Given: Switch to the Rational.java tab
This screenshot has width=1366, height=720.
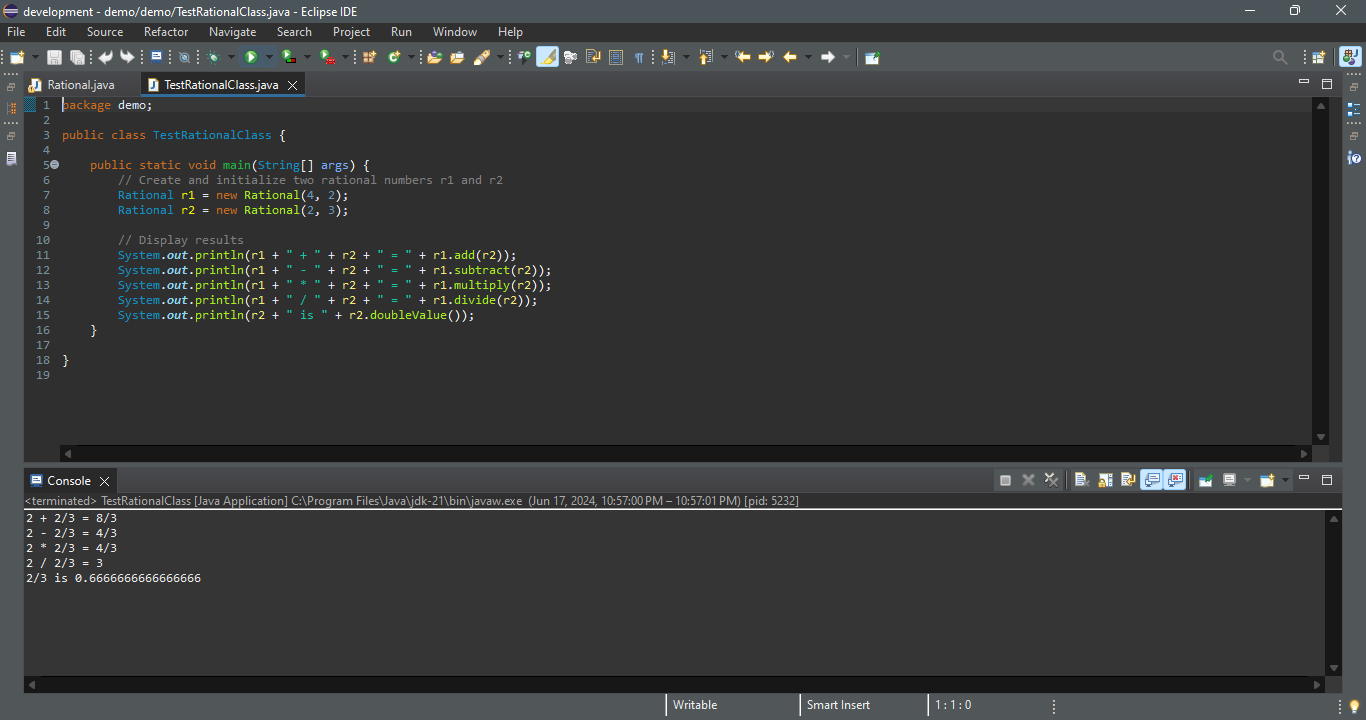Looking at the screenshot, I should click(x=80, y=85).
